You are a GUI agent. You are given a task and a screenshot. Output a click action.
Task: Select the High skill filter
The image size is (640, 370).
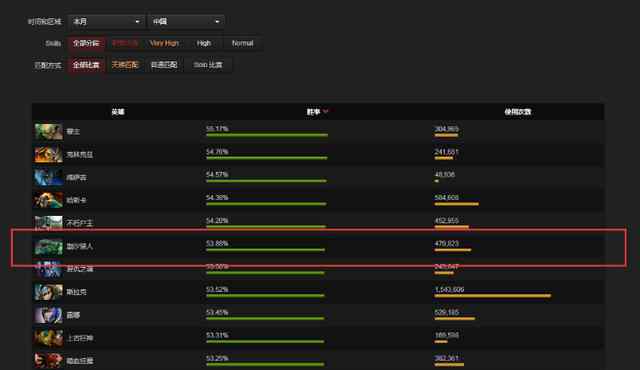coord(204,43)
